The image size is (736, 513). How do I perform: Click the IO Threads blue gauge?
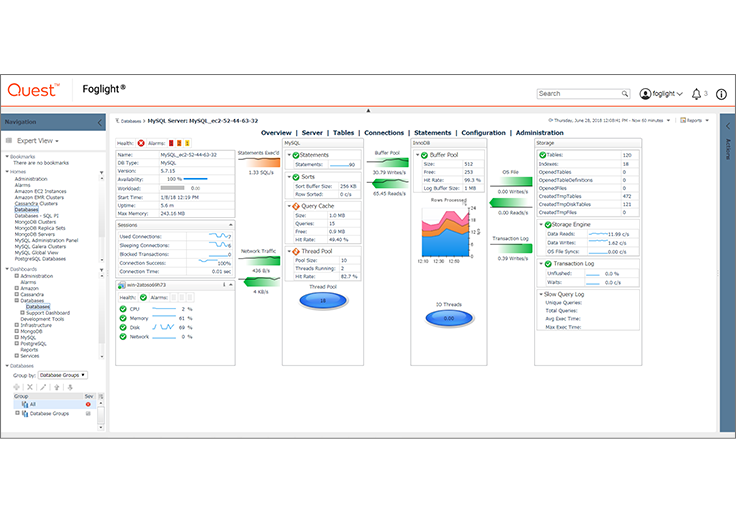click(449, 318)
